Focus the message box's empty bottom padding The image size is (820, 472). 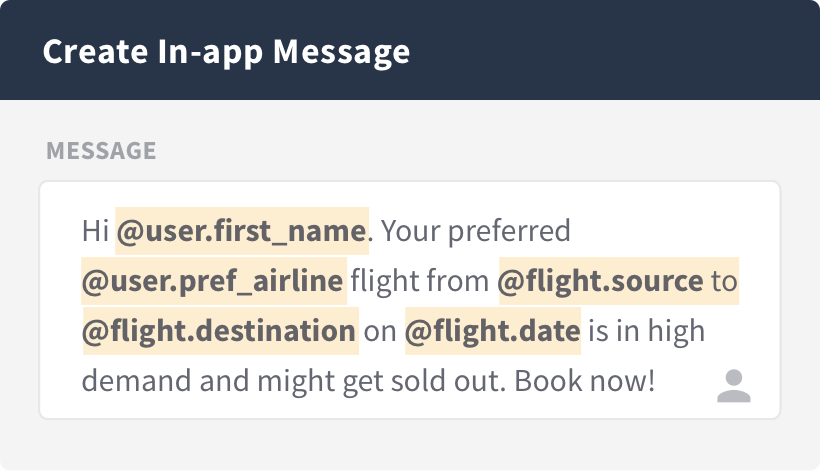point(400,408)
